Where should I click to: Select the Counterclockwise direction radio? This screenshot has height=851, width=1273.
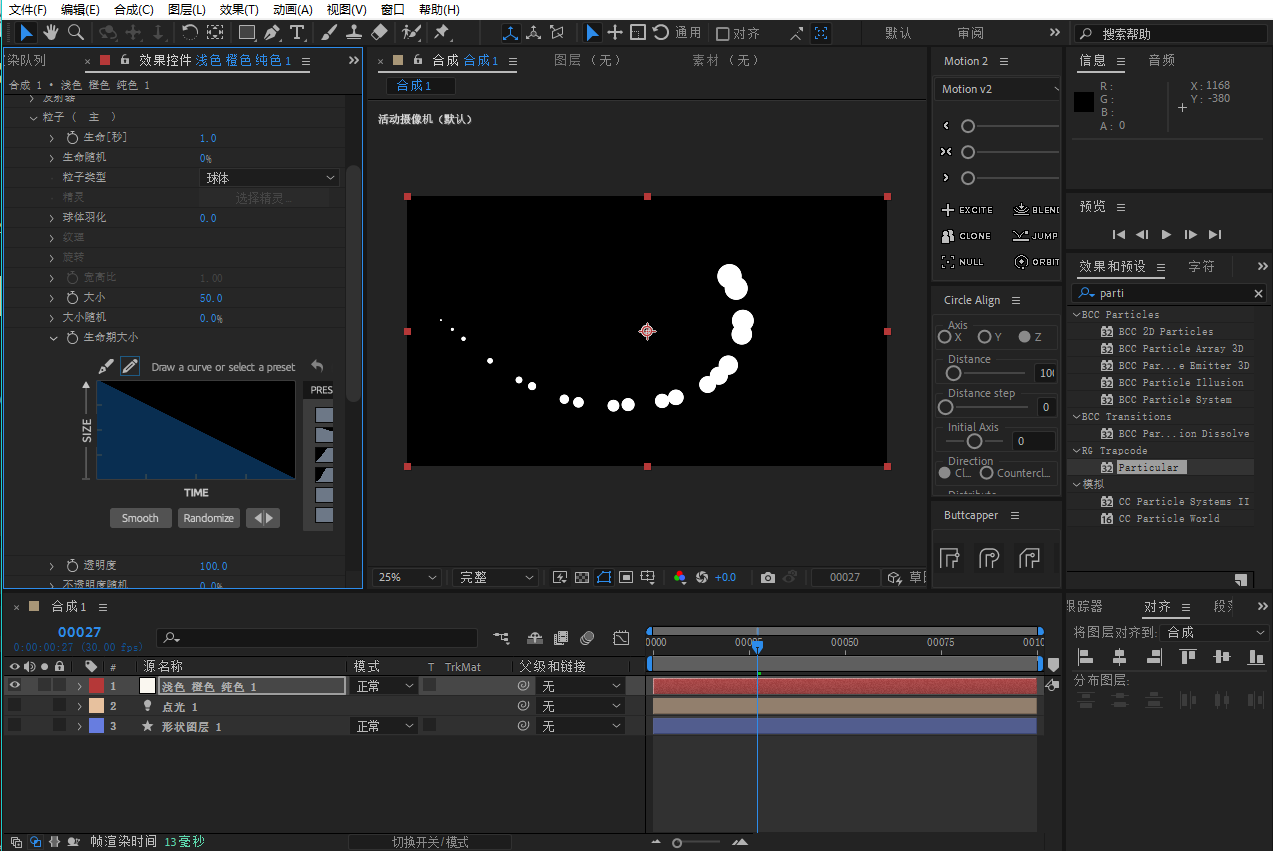(x=987, y=473)
